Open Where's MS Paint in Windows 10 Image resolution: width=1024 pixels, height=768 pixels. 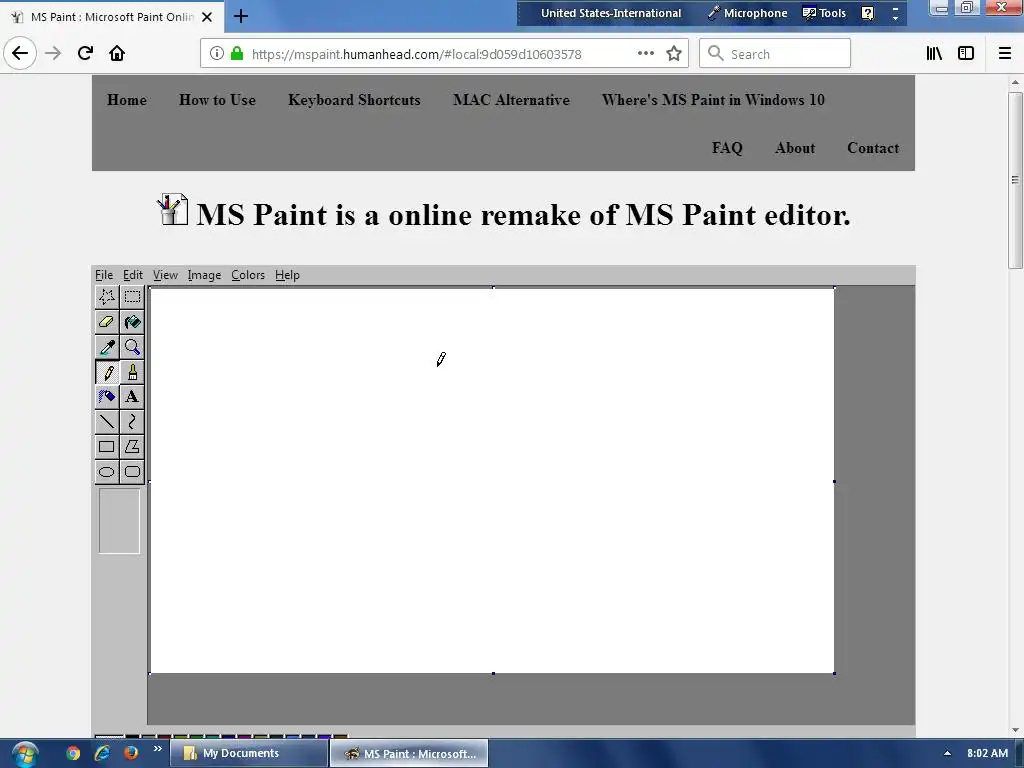tap(713, 100)
